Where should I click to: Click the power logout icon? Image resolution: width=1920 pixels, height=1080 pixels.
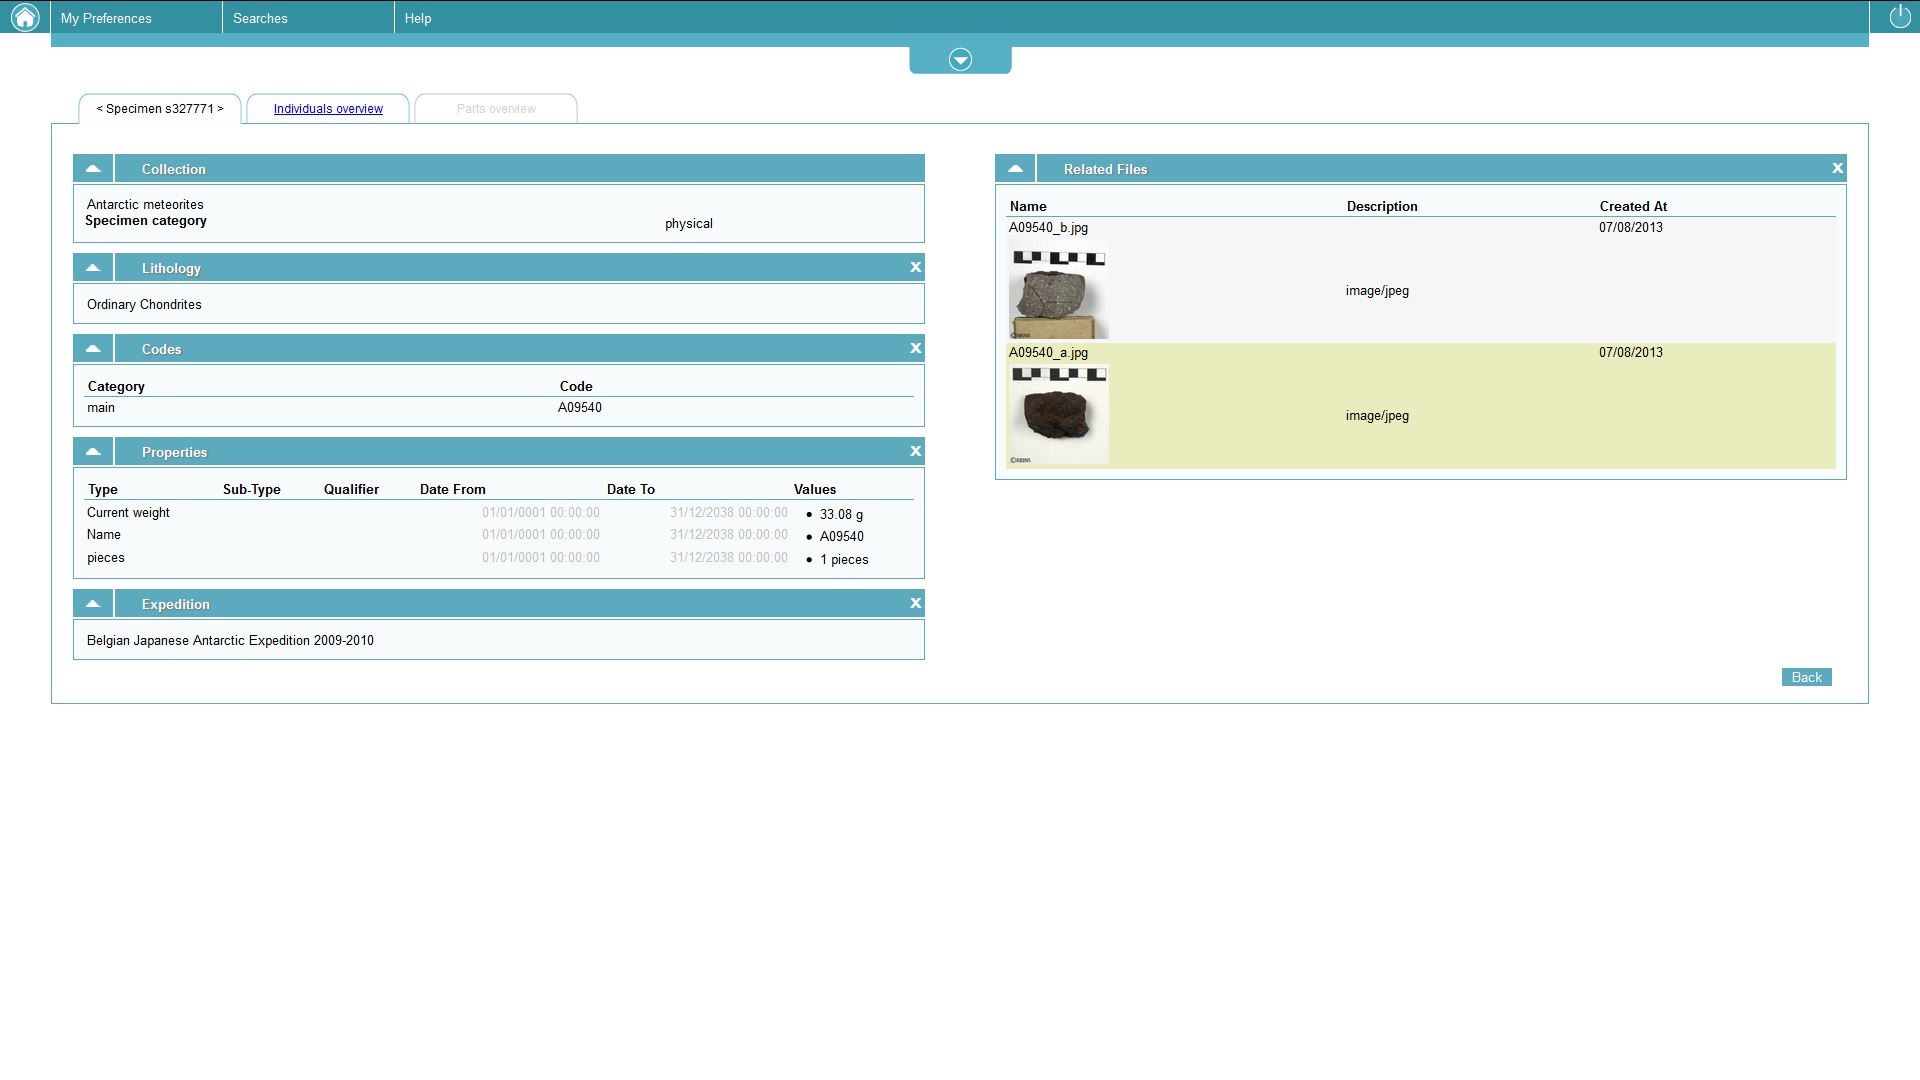[1899, 17]
